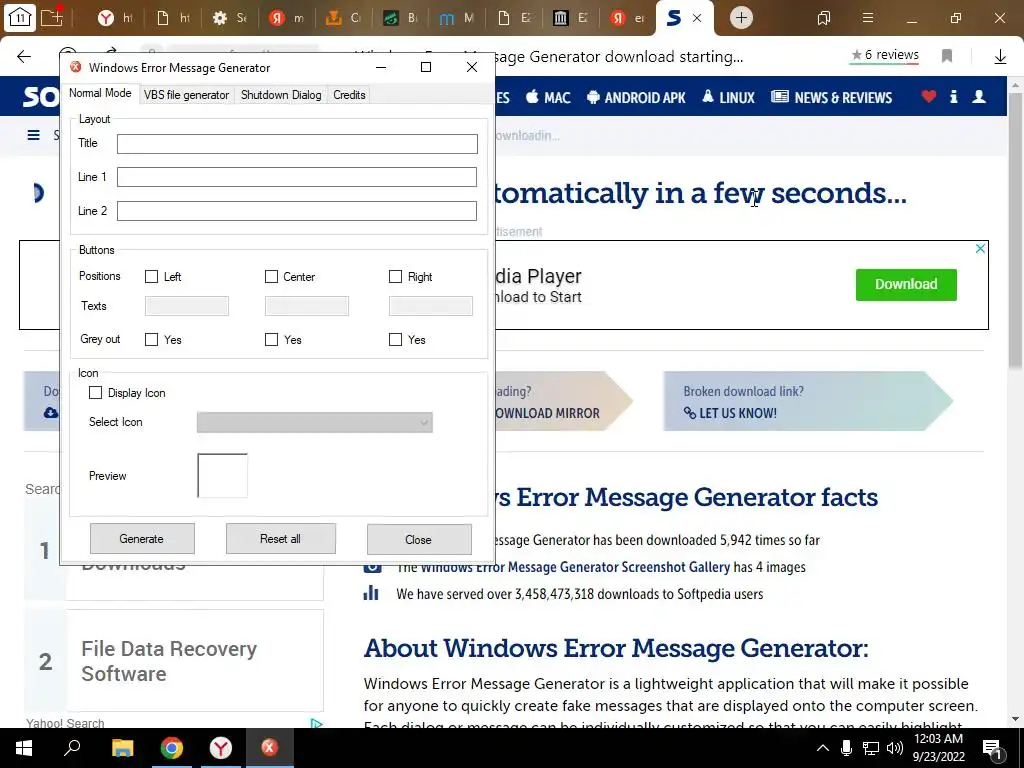Select the Normal Mode tab
1024x768 pixels.
tap(100, 93)
